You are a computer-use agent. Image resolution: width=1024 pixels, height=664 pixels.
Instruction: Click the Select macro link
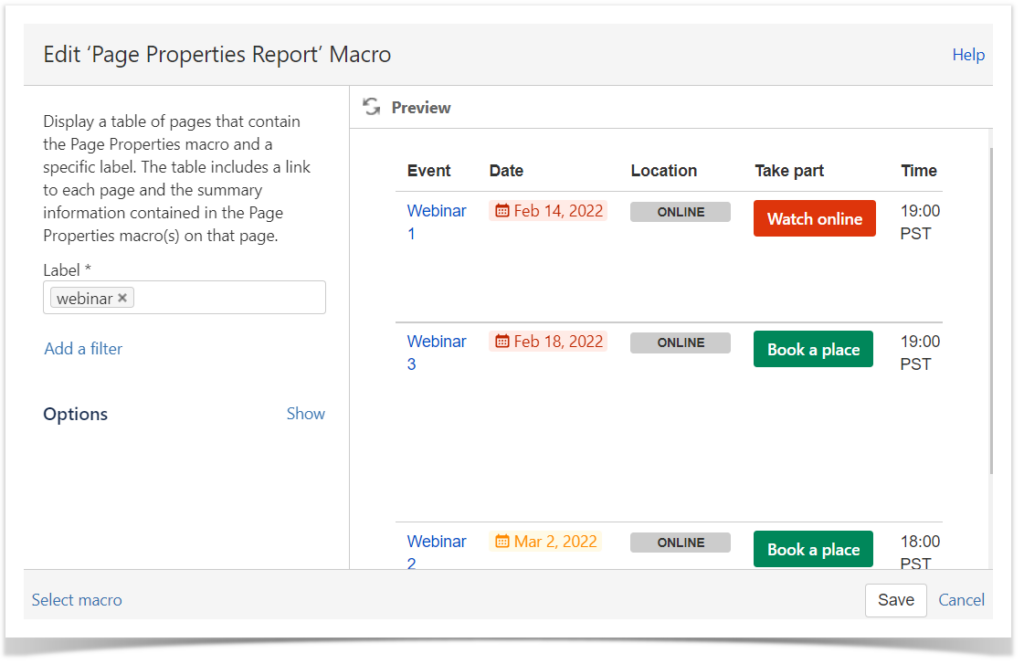click(x=76, y=600)
